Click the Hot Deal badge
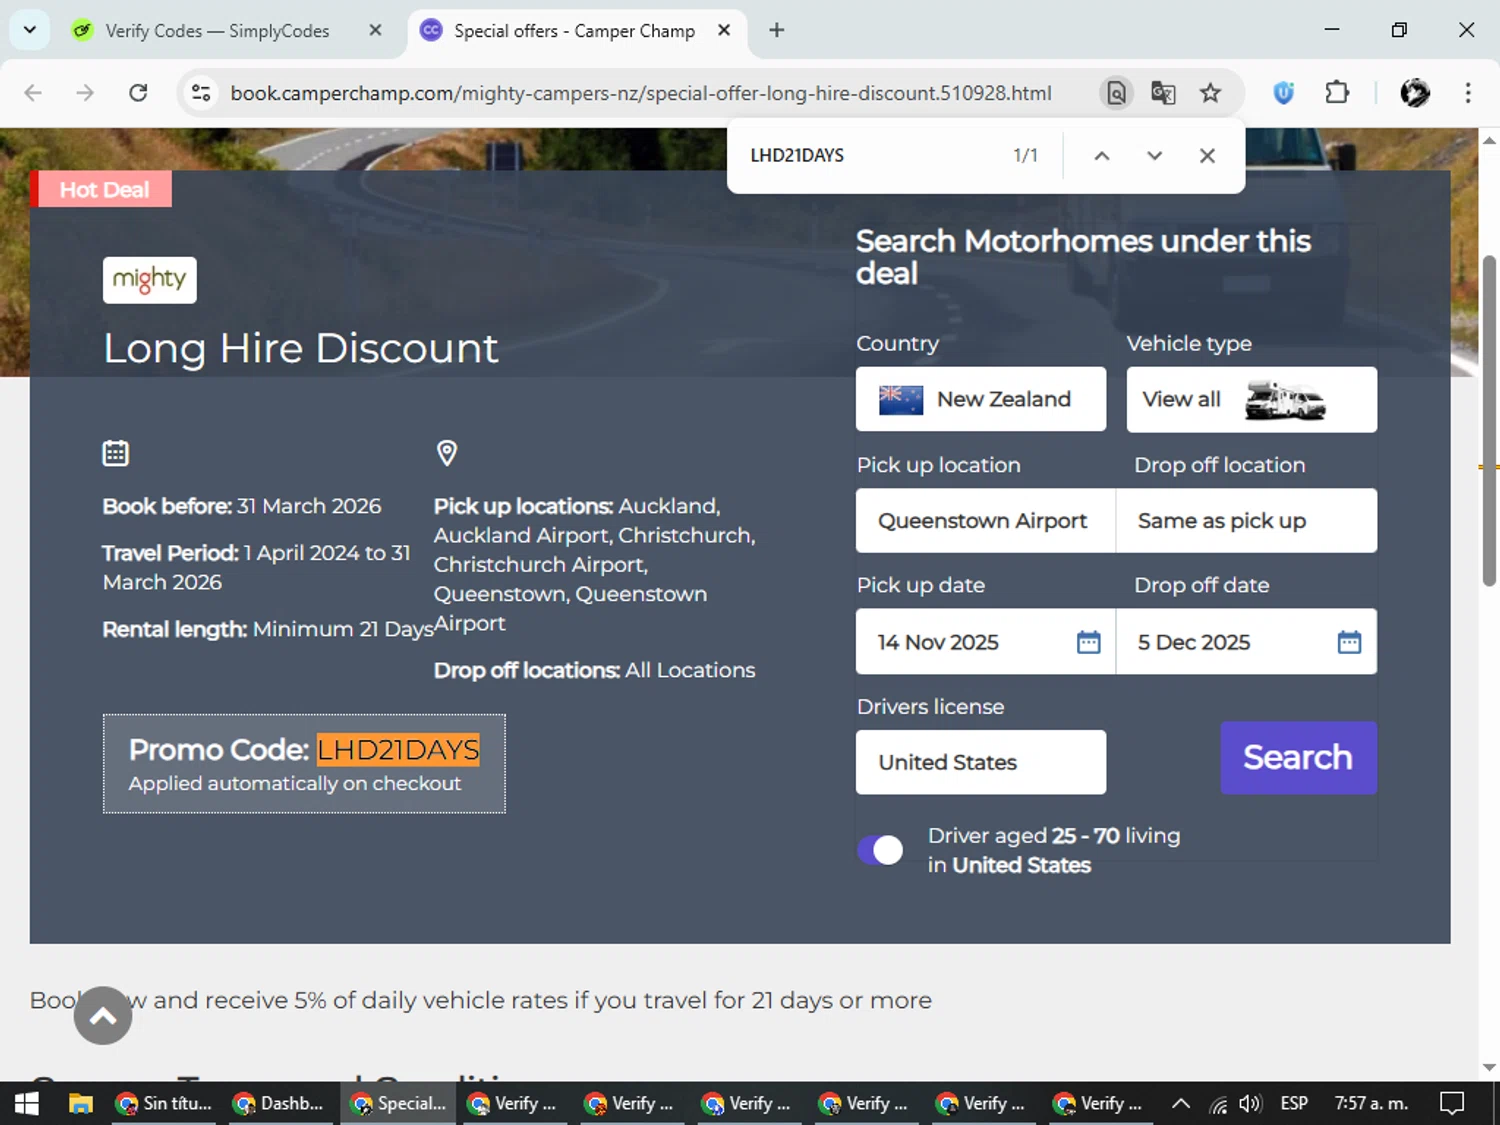 pos(103,189)
